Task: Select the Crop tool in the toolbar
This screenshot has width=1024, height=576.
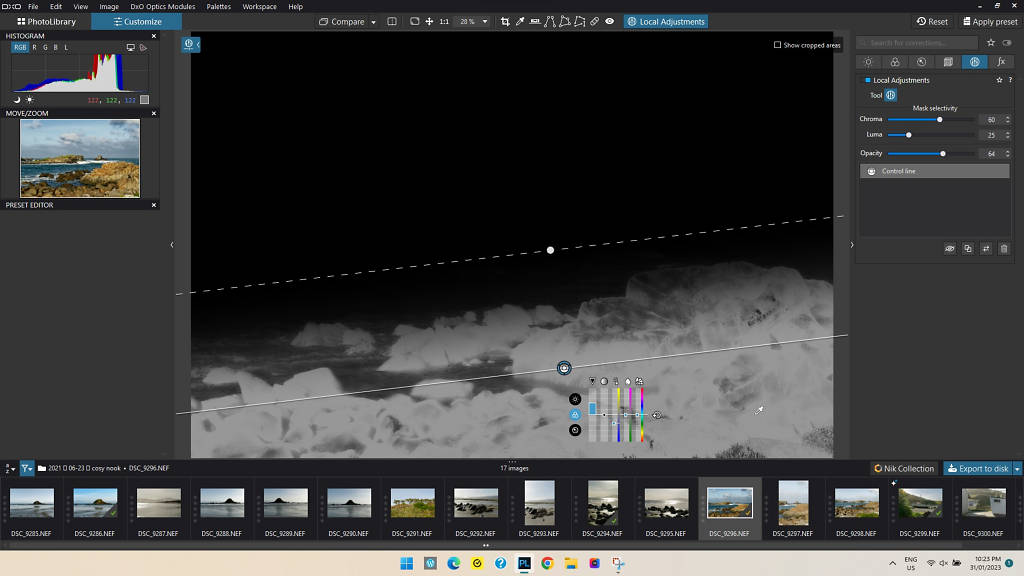Action: click(505, 21)
